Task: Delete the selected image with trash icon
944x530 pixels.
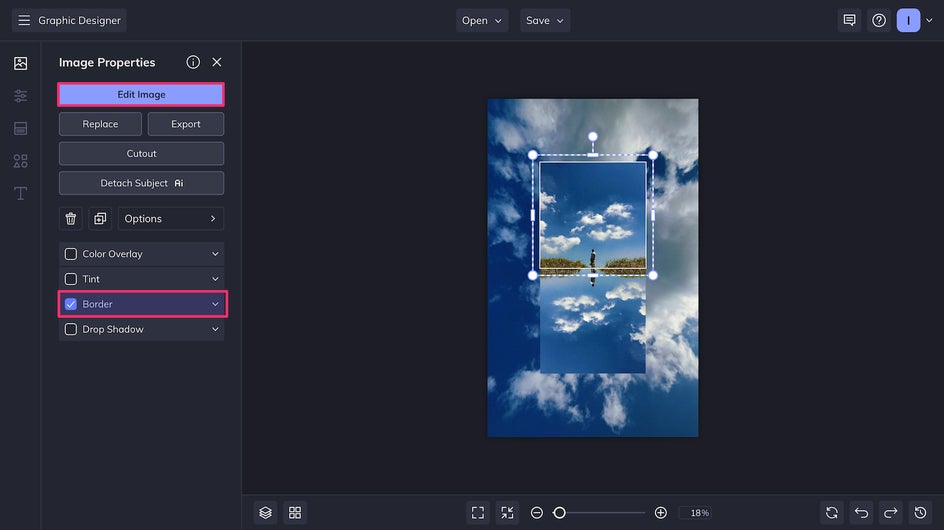Action: [70, 219]
